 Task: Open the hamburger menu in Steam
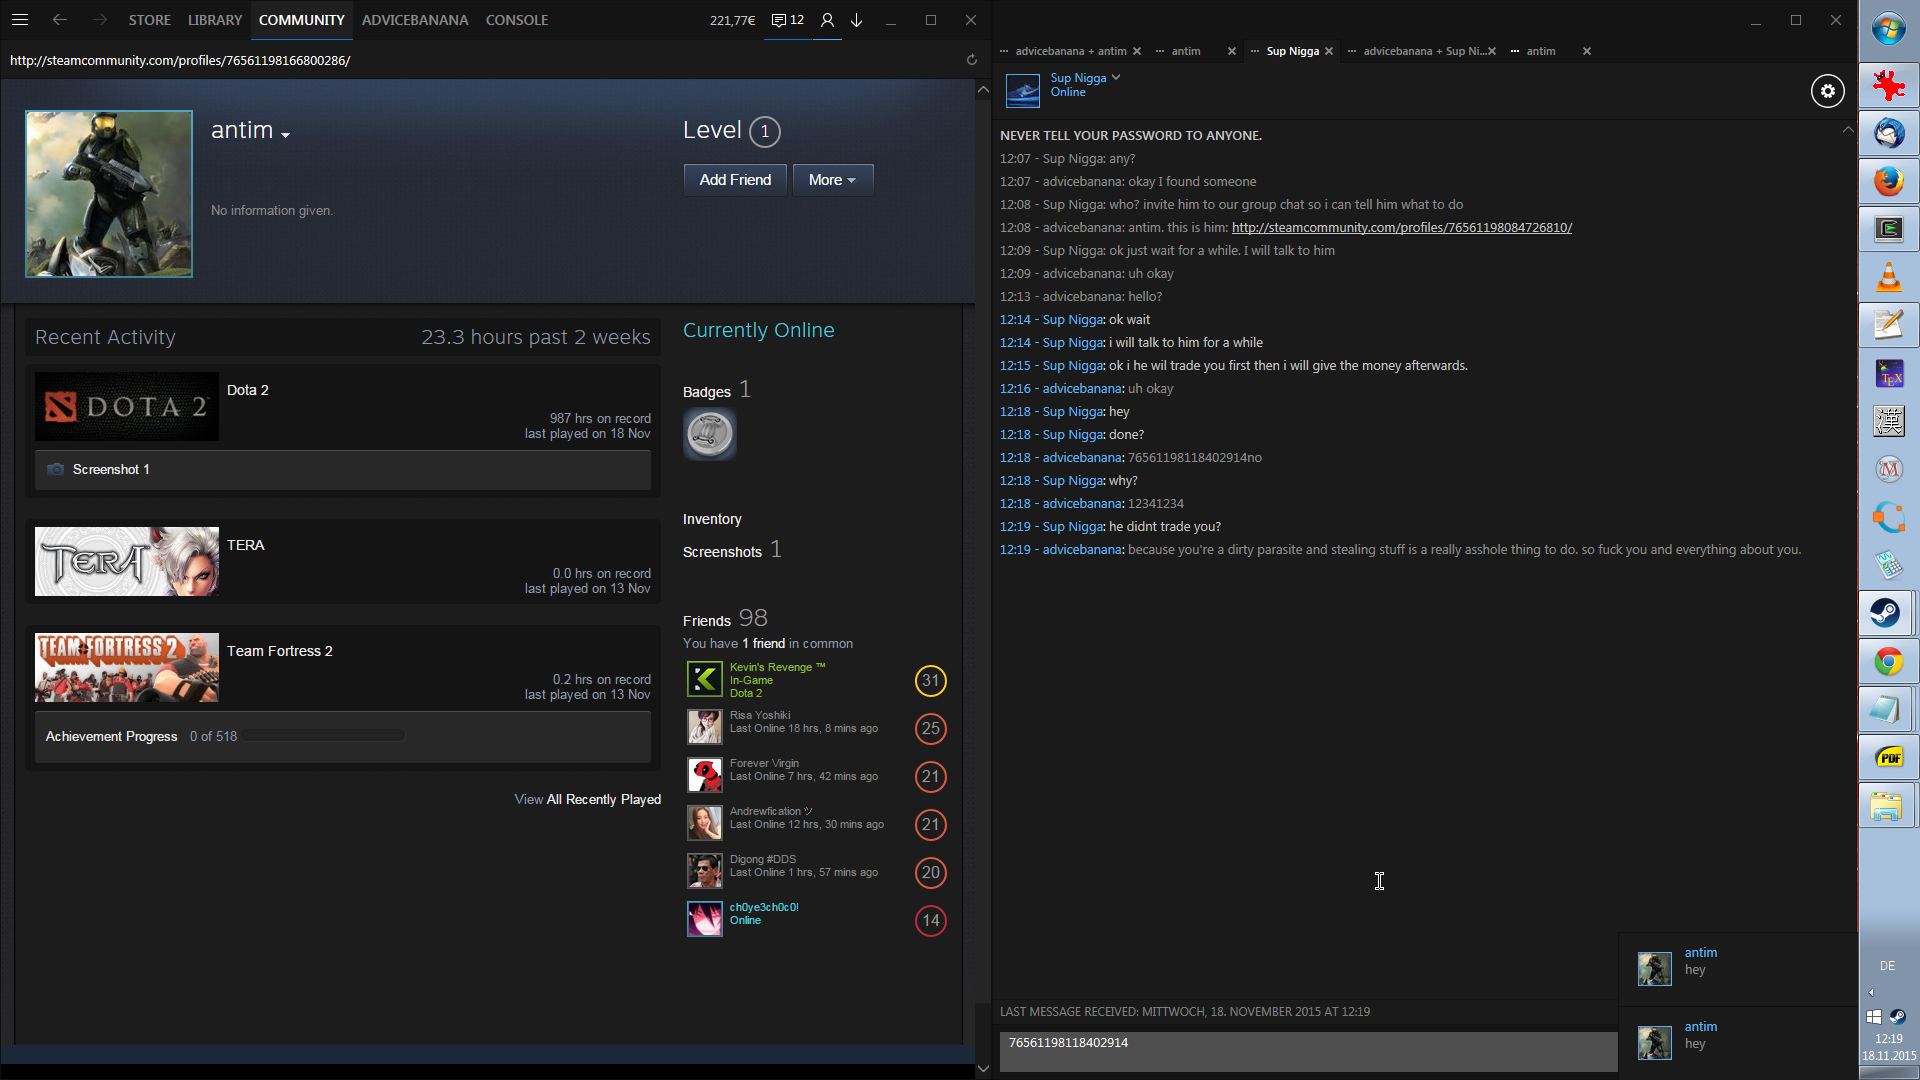point(20,20)
